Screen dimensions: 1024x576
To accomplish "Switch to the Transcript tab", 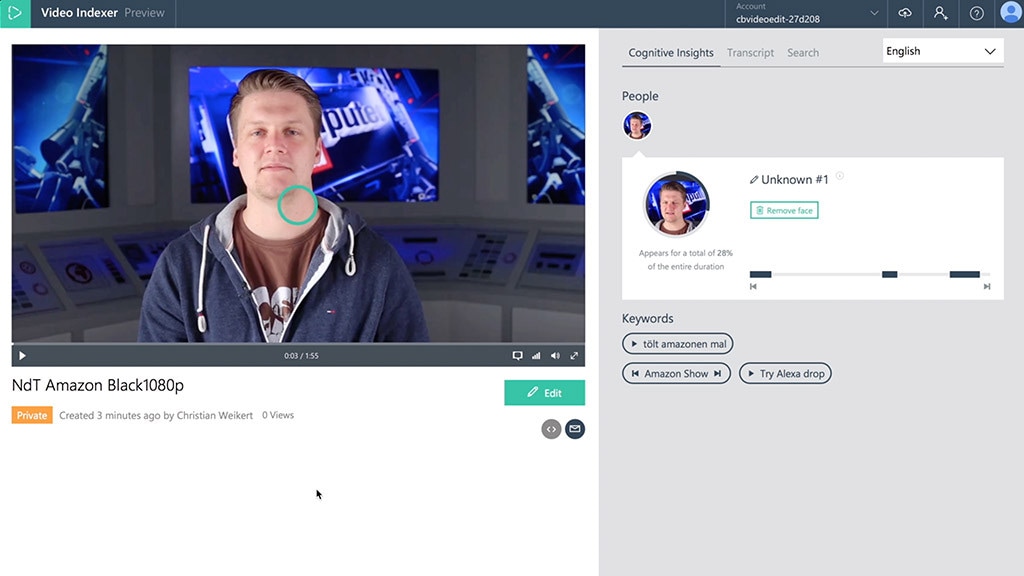I will click(x=750, y=53).
